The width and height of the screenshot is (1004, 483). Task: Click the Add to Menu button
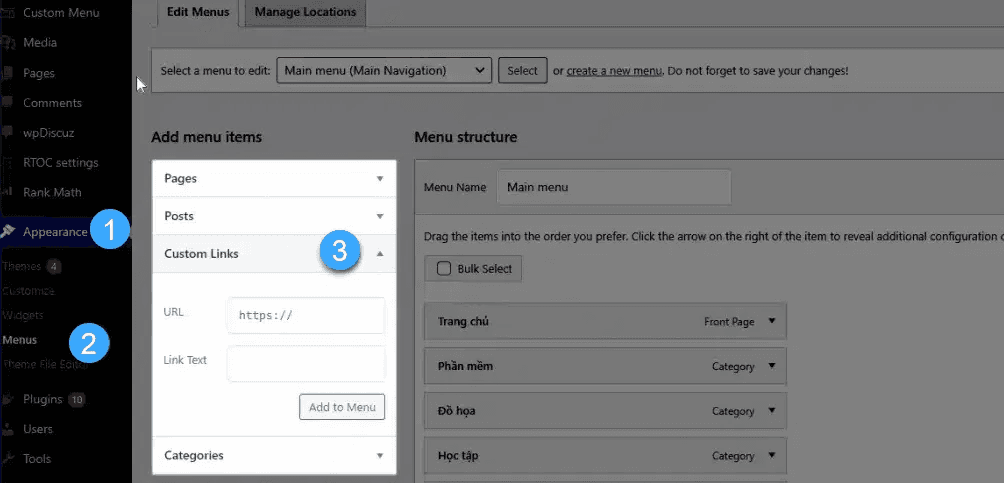[342, 407]
